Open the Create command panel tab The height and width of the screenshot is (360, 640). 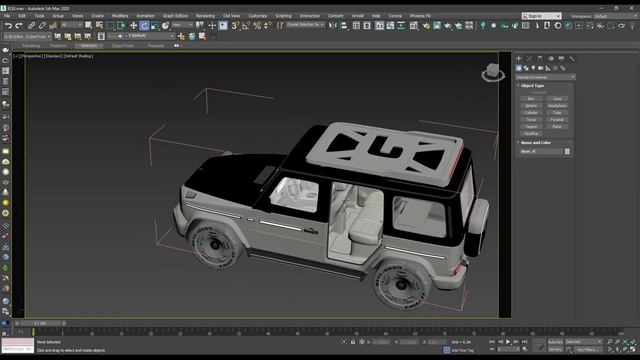click(x=519, y=59)
